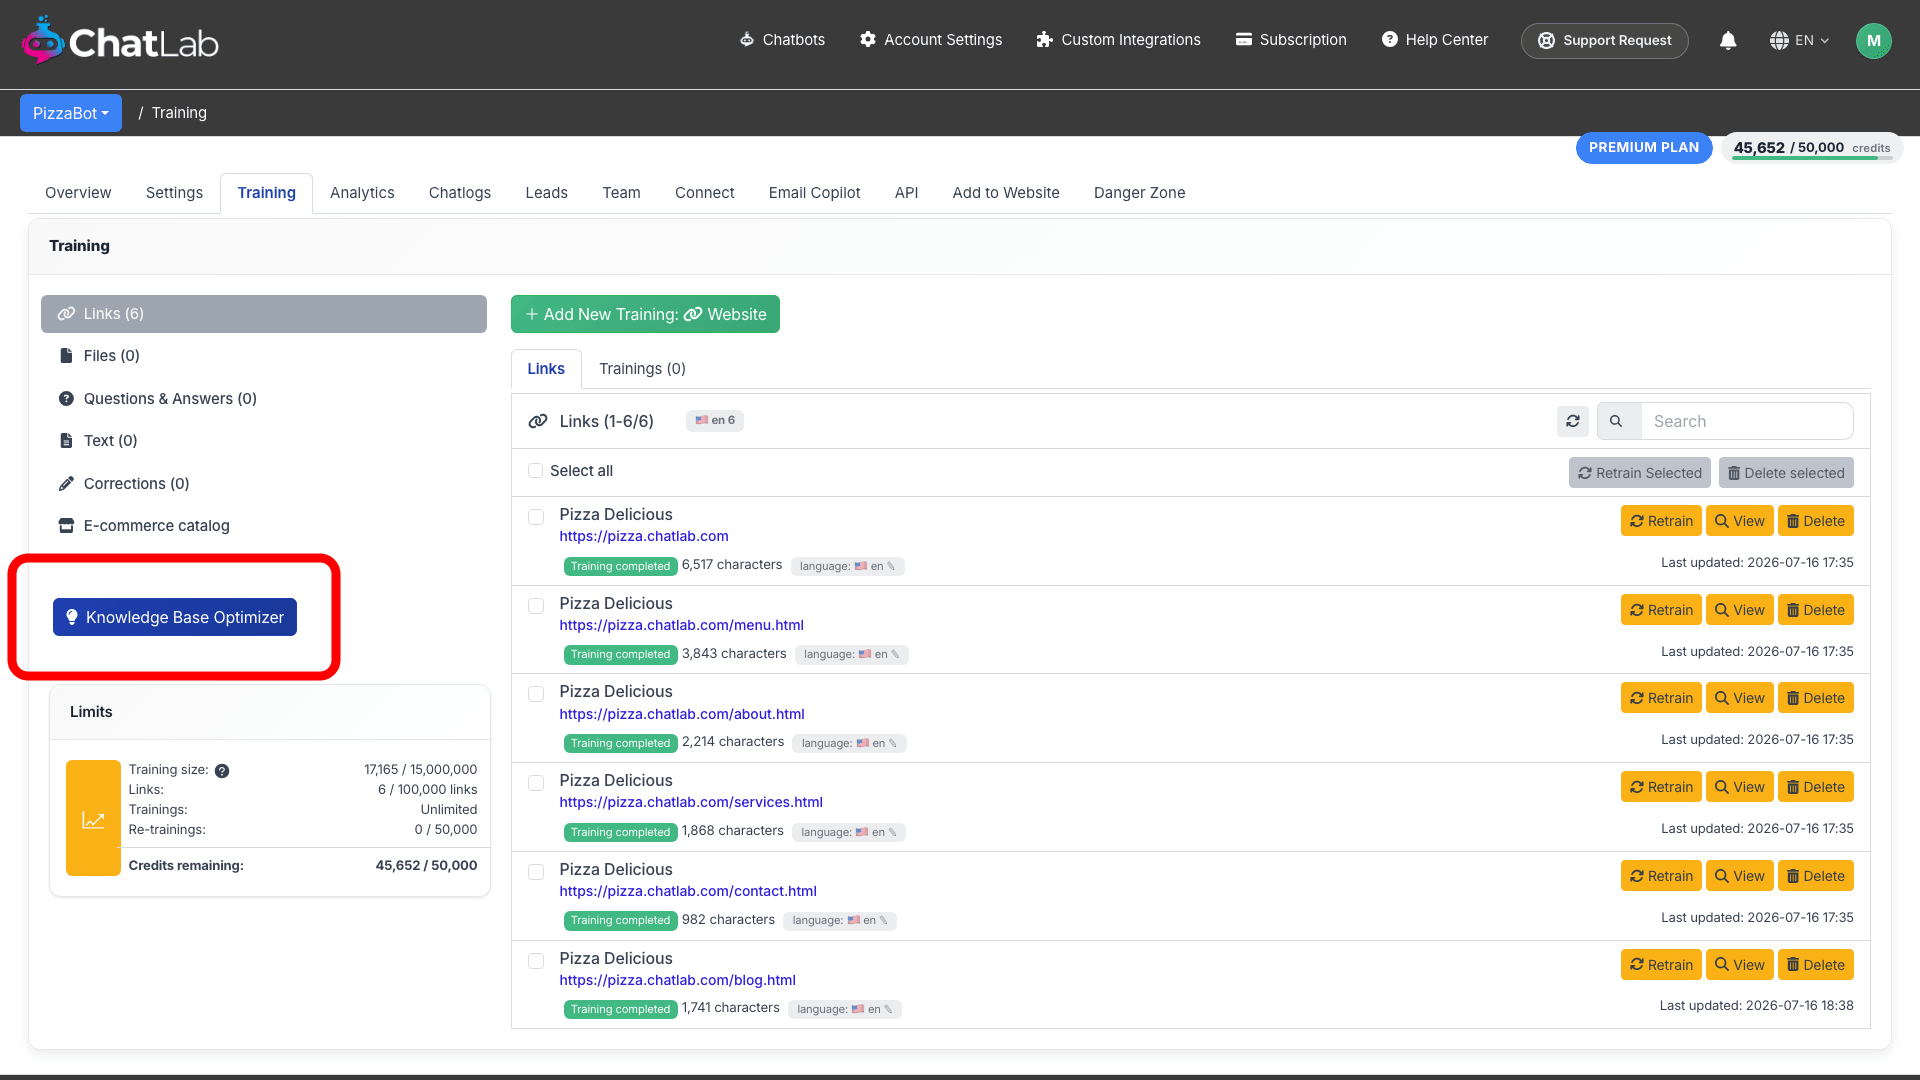Click the ChatLab logo
1920x1080 pixels.
pos(120,41)
